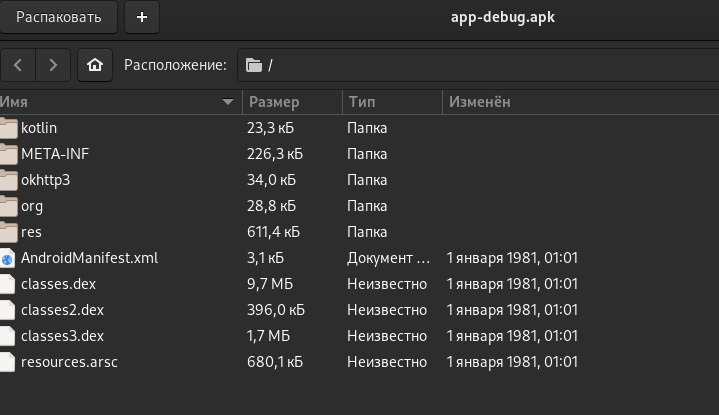The height and width of the screenshot is (415, 719).
Task: Click the classes.dex file icon
Action: (x=7, y=284)
